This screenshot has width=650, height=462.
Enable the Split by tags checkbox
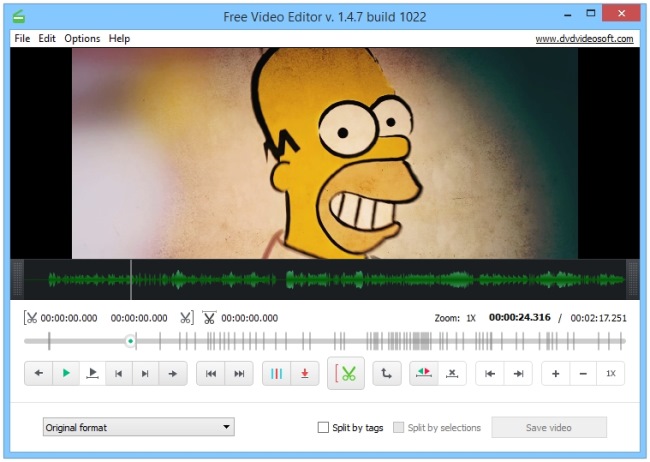click(x=323, y=428)
